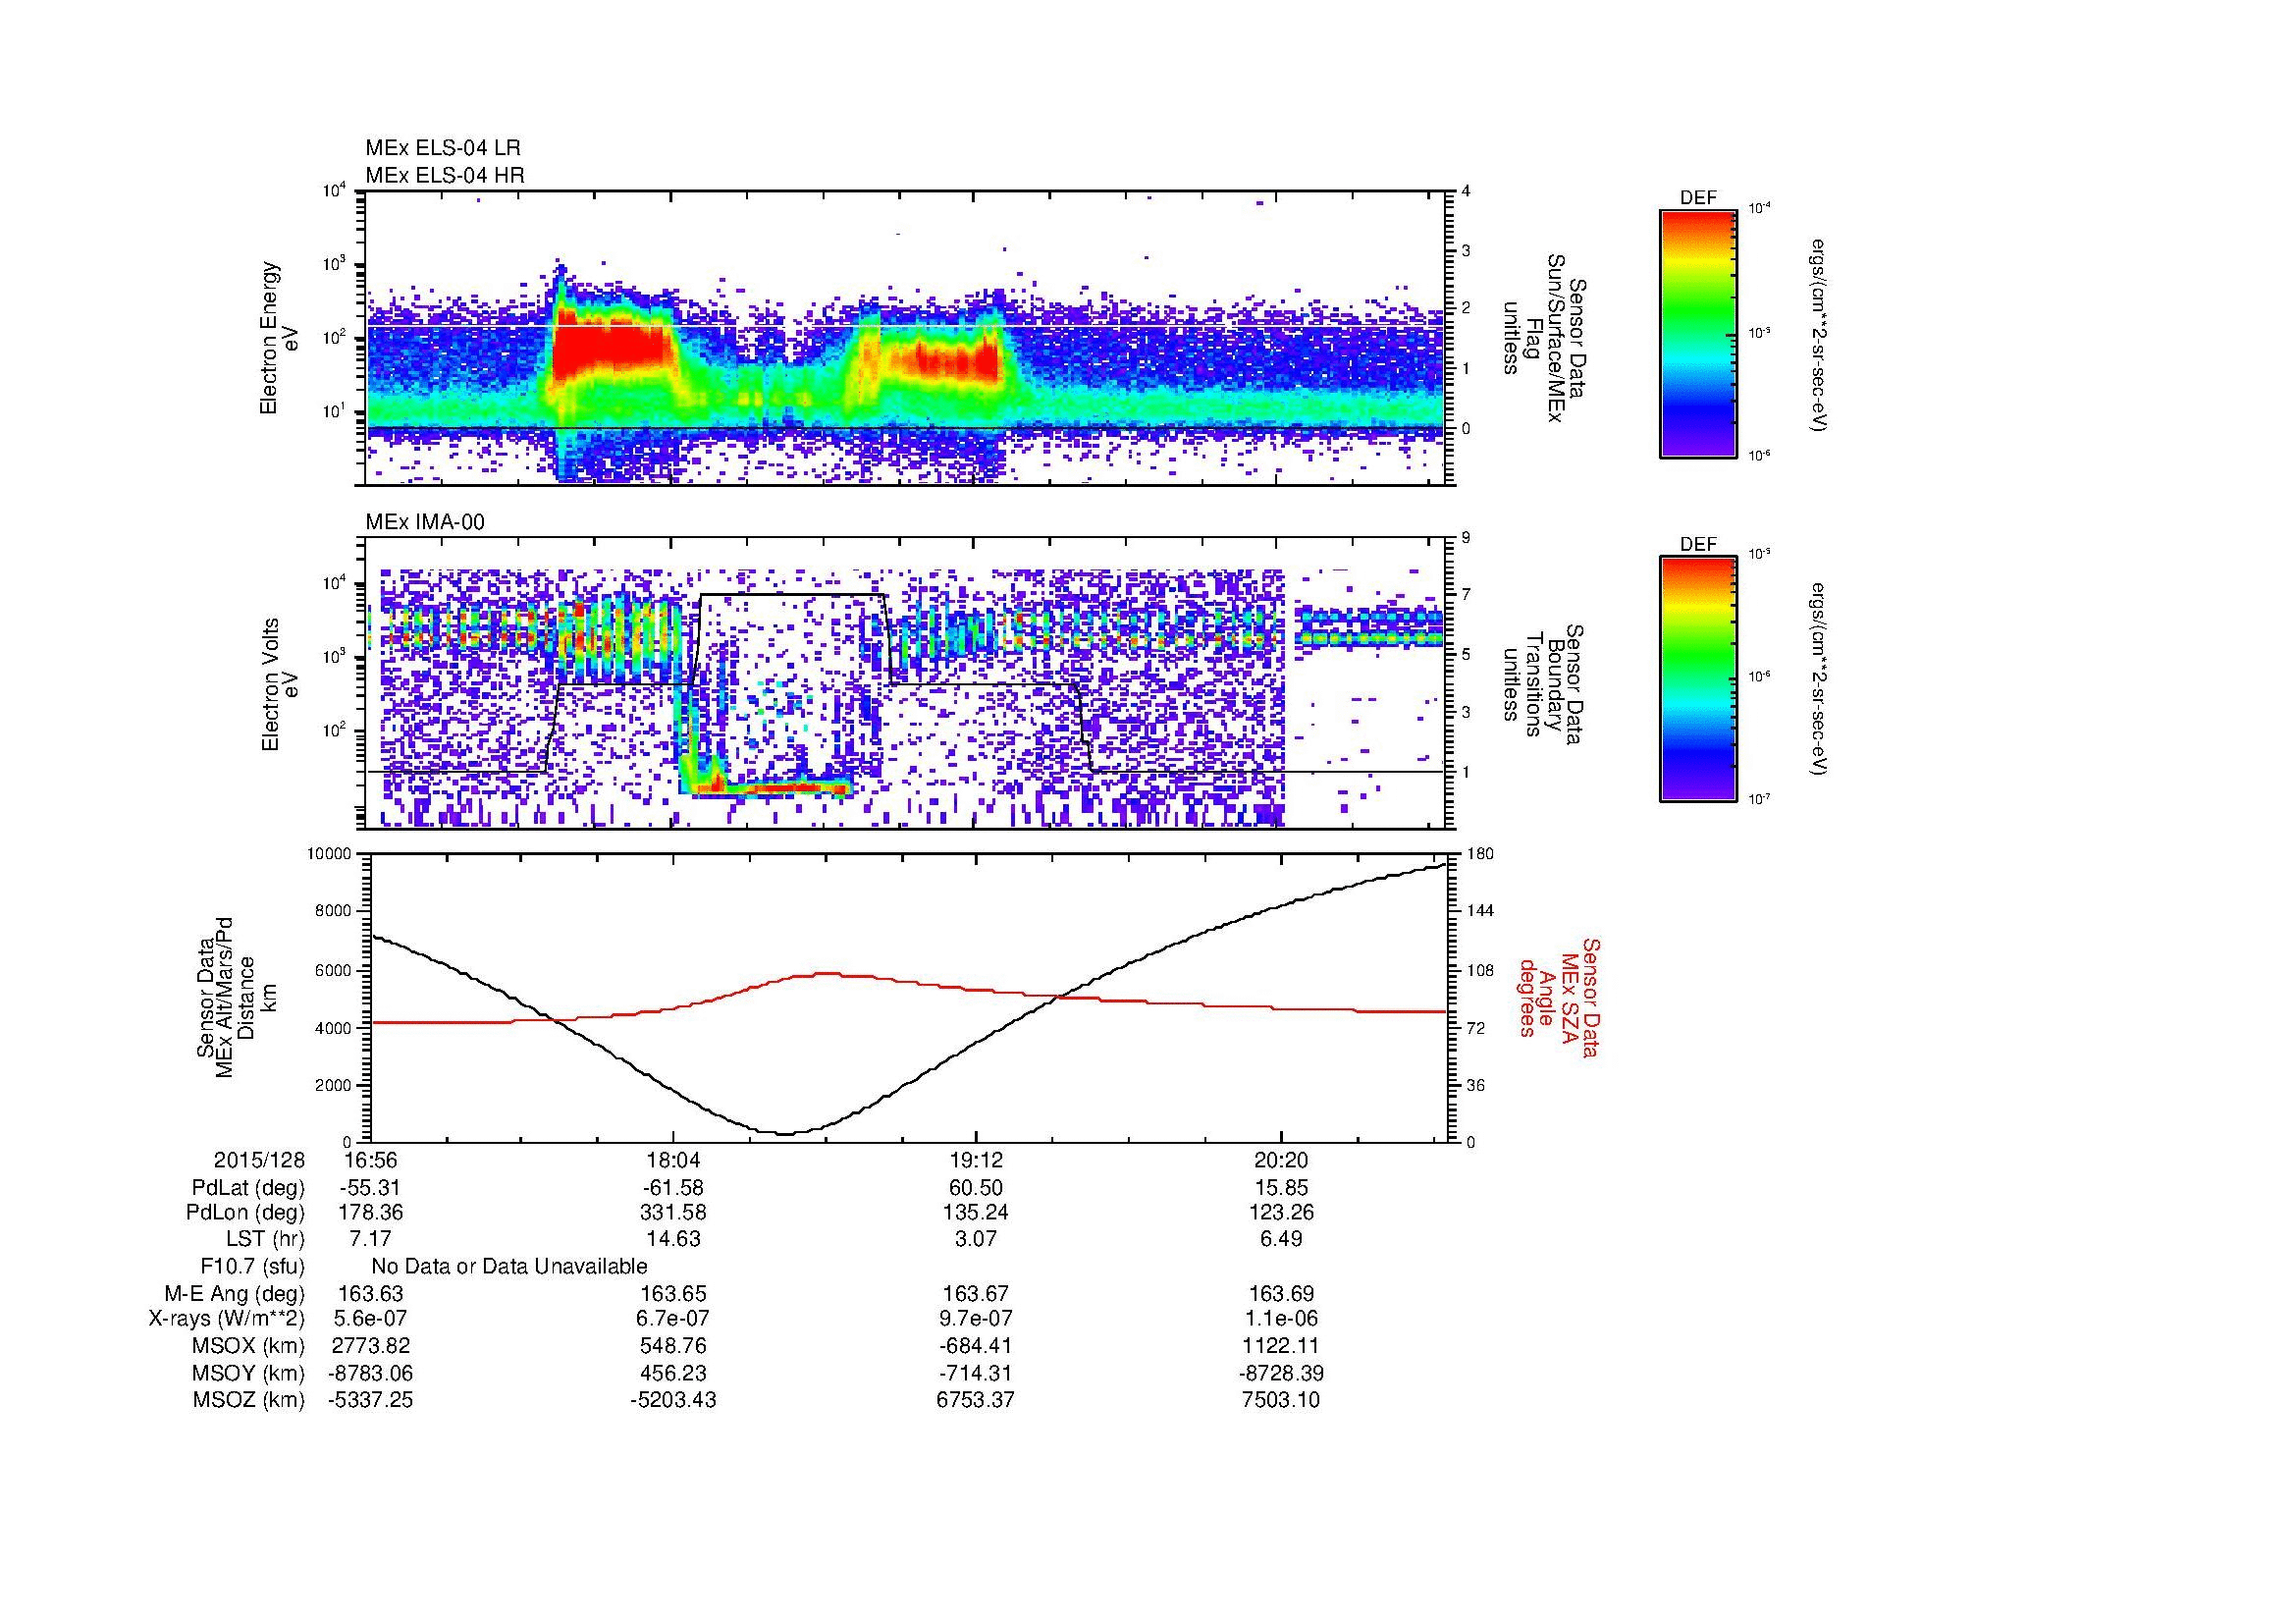
Task: Click X-rays value 6.7e-07
Action: pyautogui.click(x=674, y=1319)
